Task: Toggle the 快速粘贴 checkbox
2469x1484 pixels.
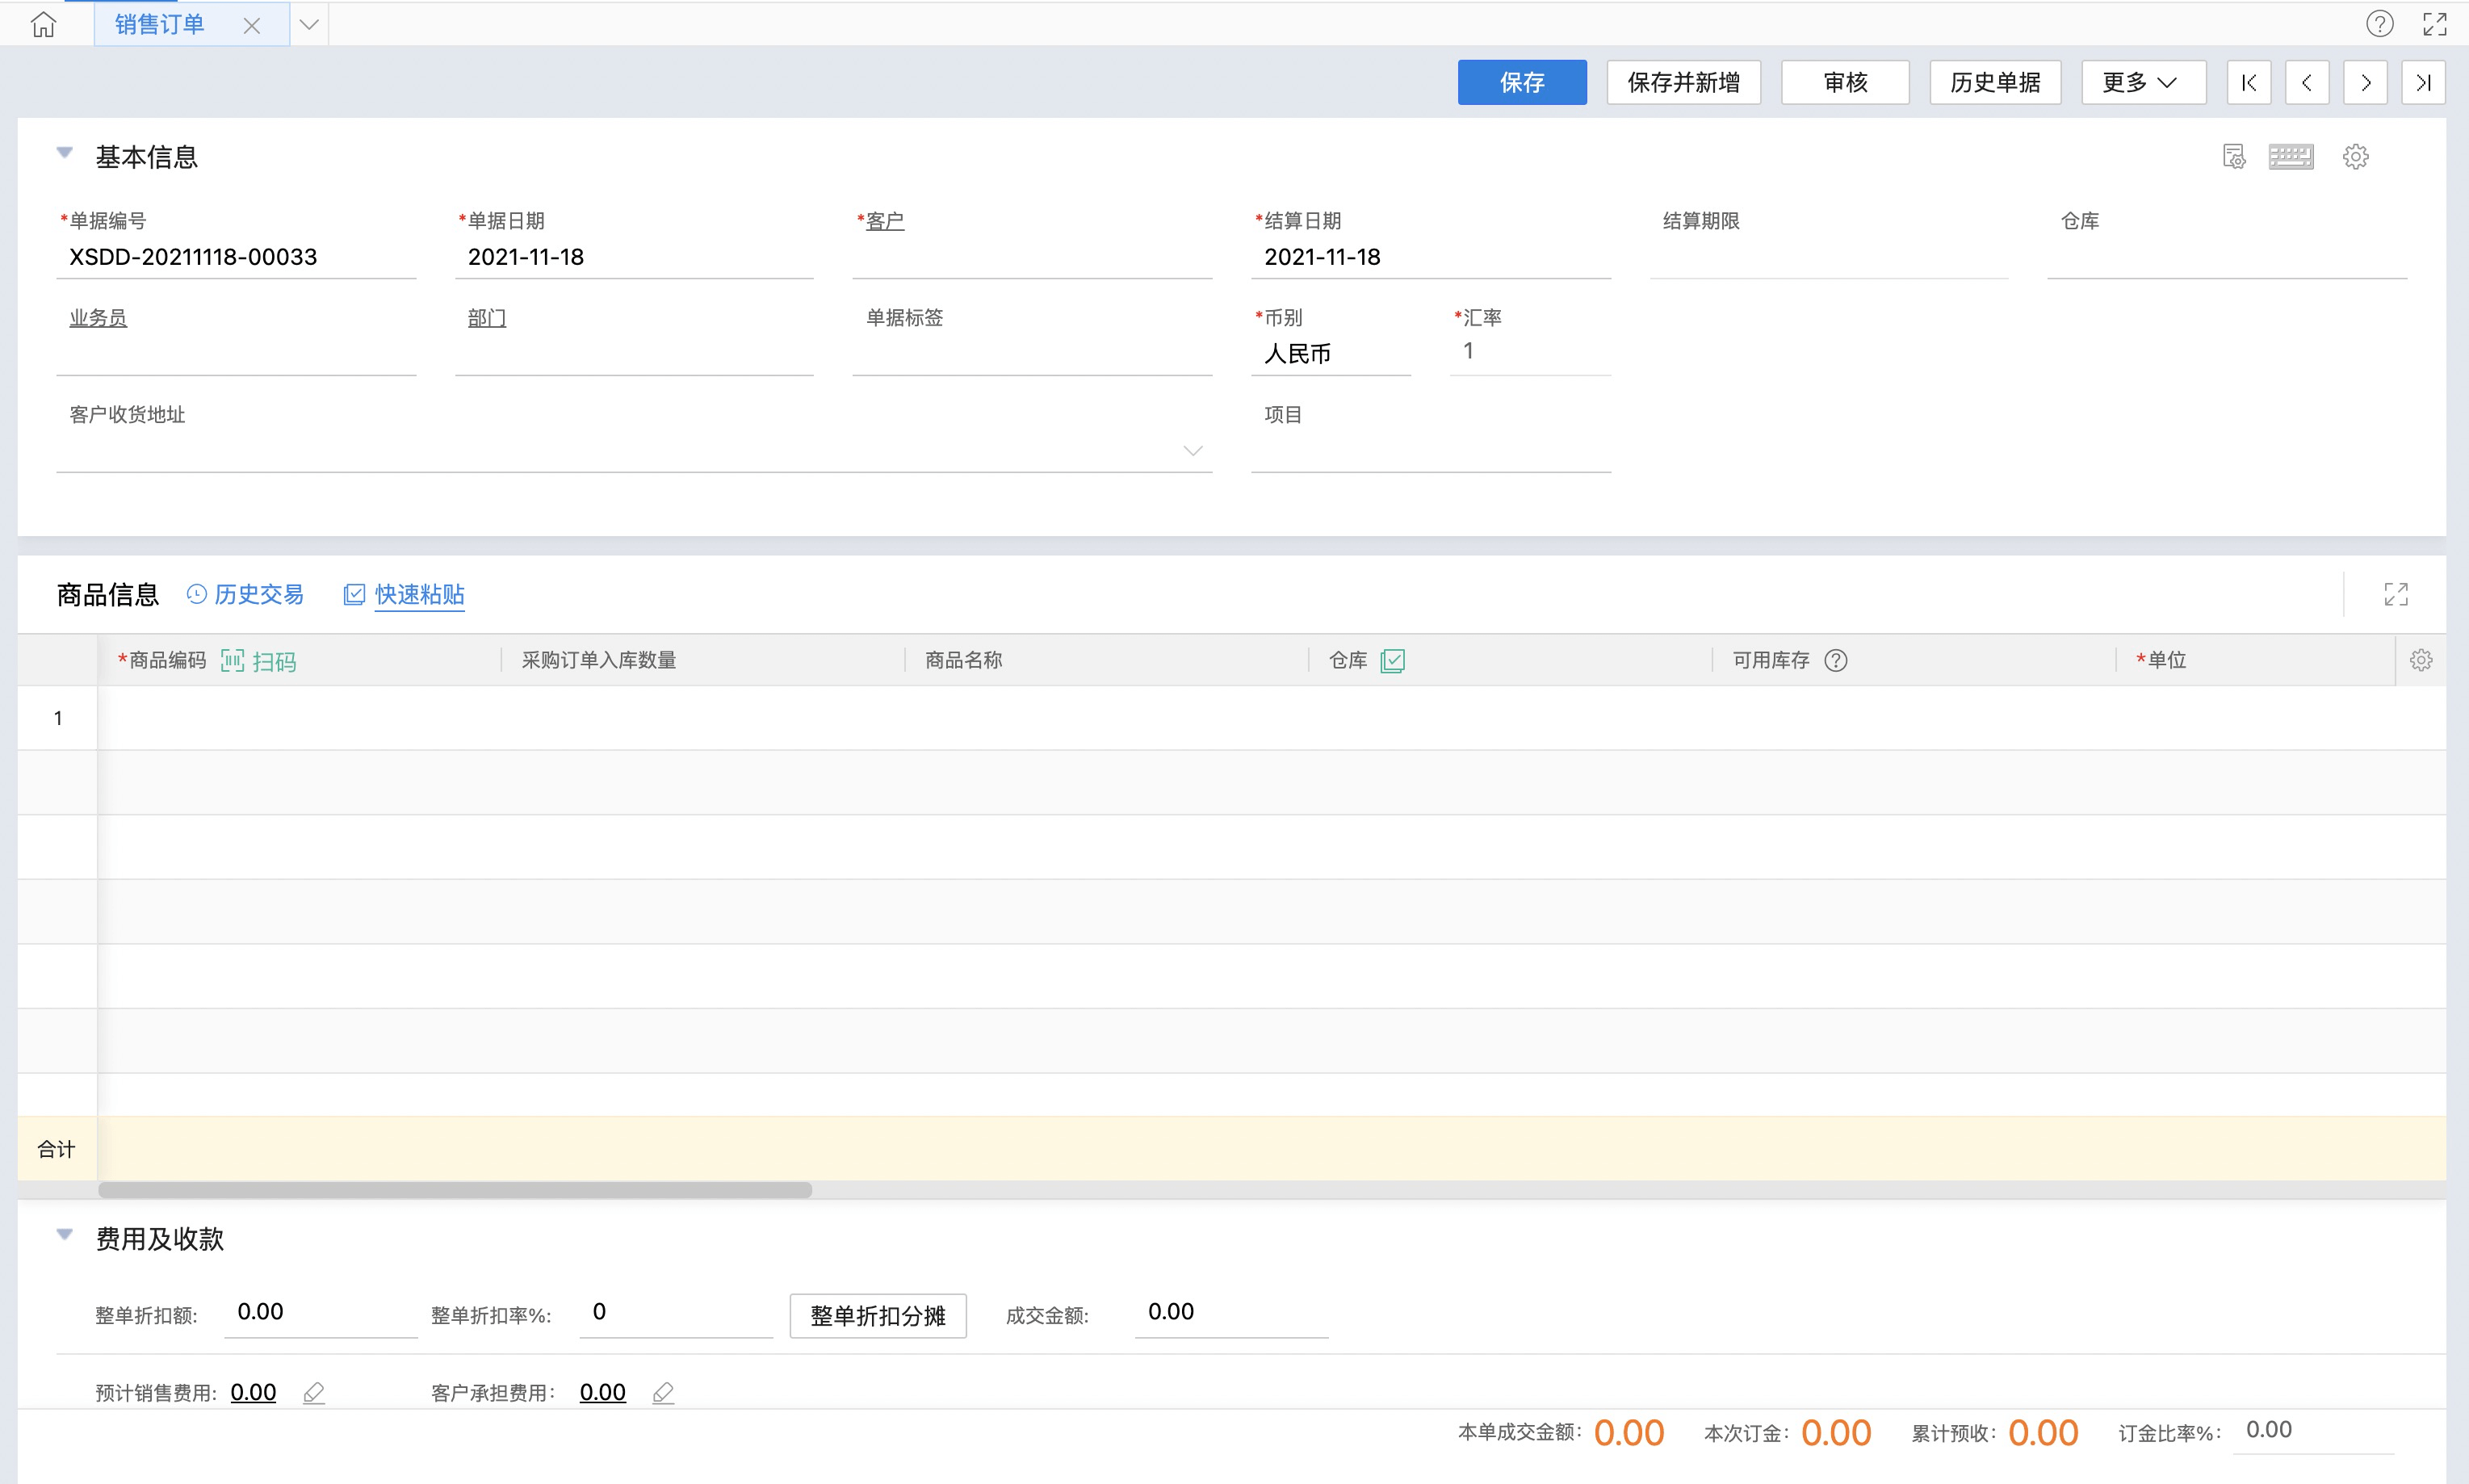Action: [354, 594]
